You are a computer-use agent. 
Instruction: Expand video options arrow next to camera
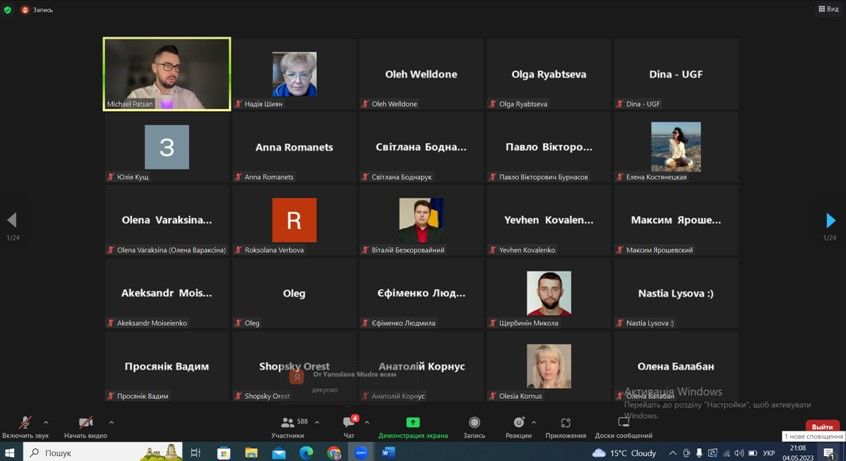[x=111, y=422]
